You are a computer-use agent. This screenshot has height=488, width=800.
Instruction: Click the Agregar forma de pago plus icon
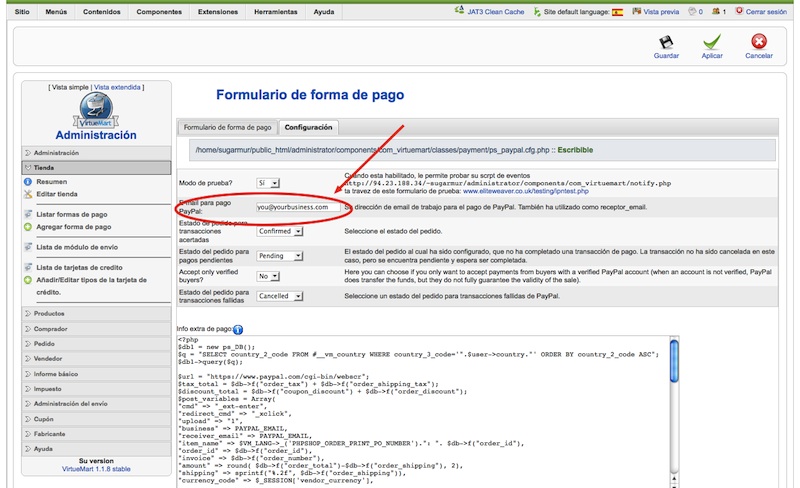(x=28, y=227)
